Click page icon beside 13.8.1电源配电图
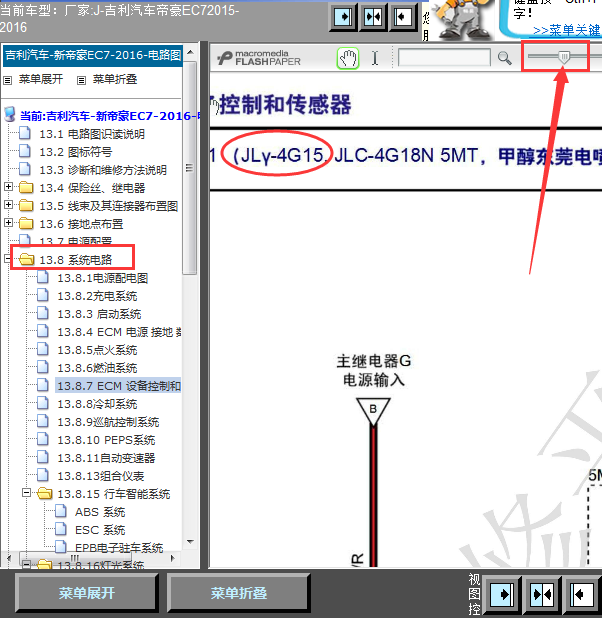Image resolution: width=602 pixels, height=618 pixels. (x=43, y=277)
